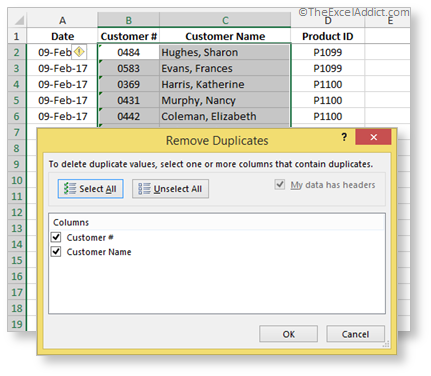Toggle the Customer Name column checkbox
431x376 pixels.
56,251
